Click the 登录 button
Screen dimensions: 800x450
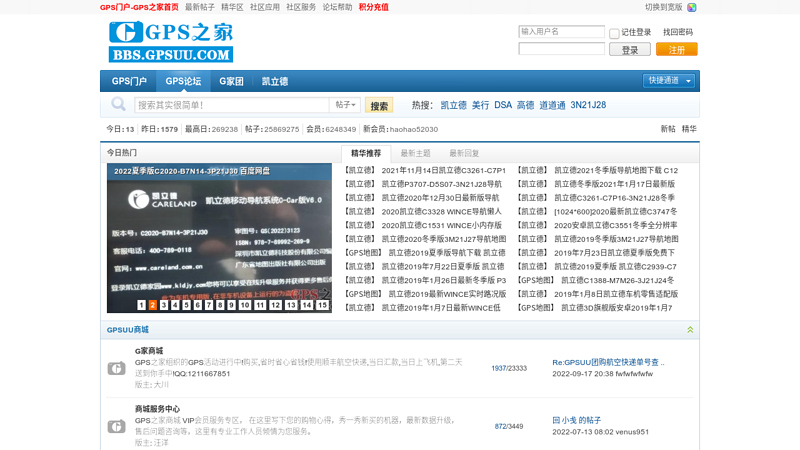coord(630,49)
